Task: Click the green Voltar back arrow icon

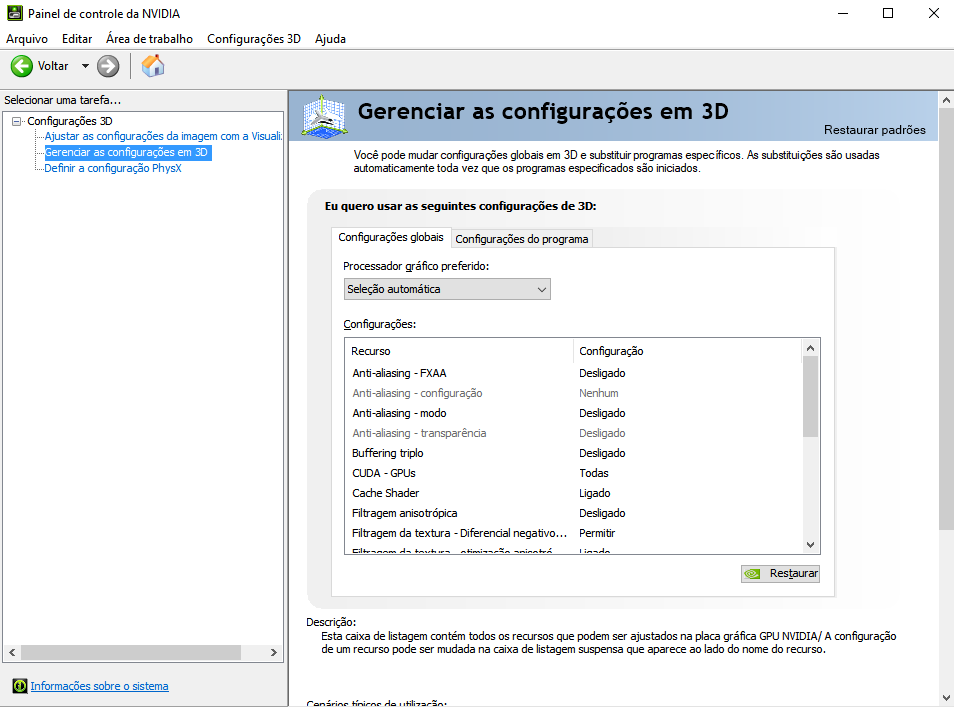Action: tap(22, 66)
